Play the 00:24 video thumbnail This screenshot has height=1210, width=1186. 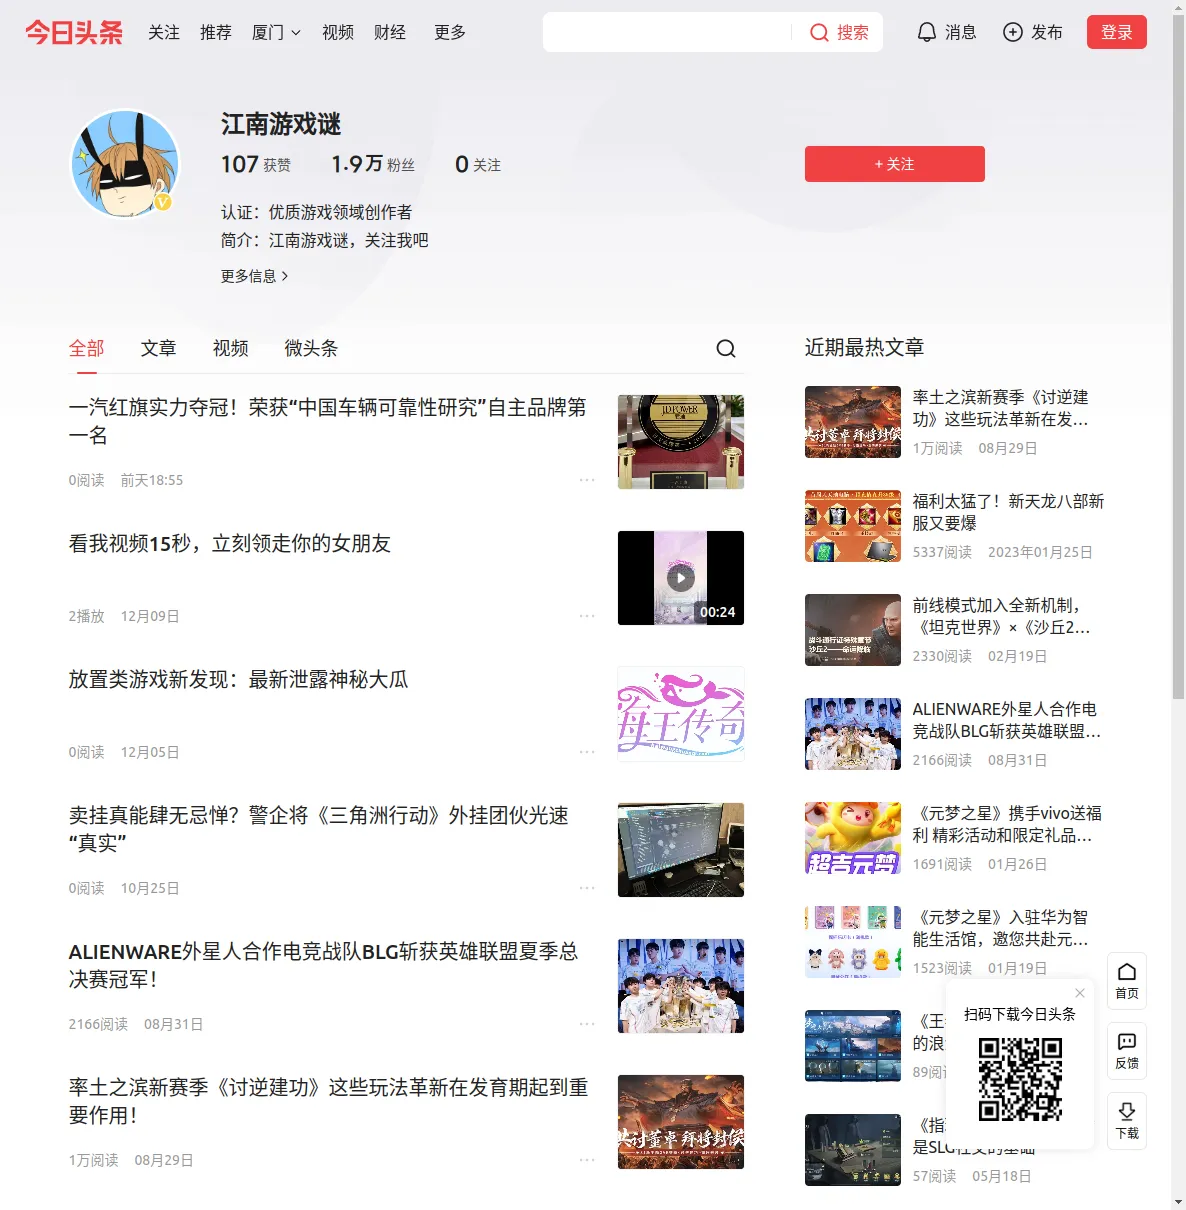coord(681,578)
